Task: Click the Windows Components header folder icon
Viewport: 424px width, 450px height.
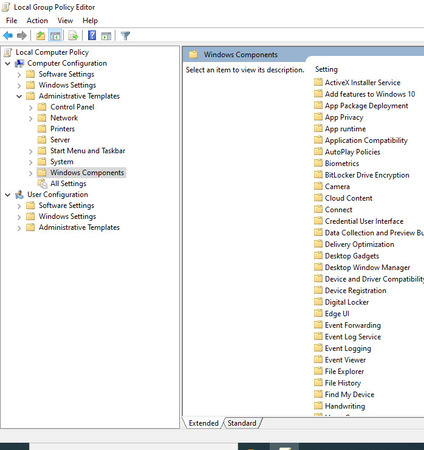Action: pyautogui.click(x=193, y=55)
